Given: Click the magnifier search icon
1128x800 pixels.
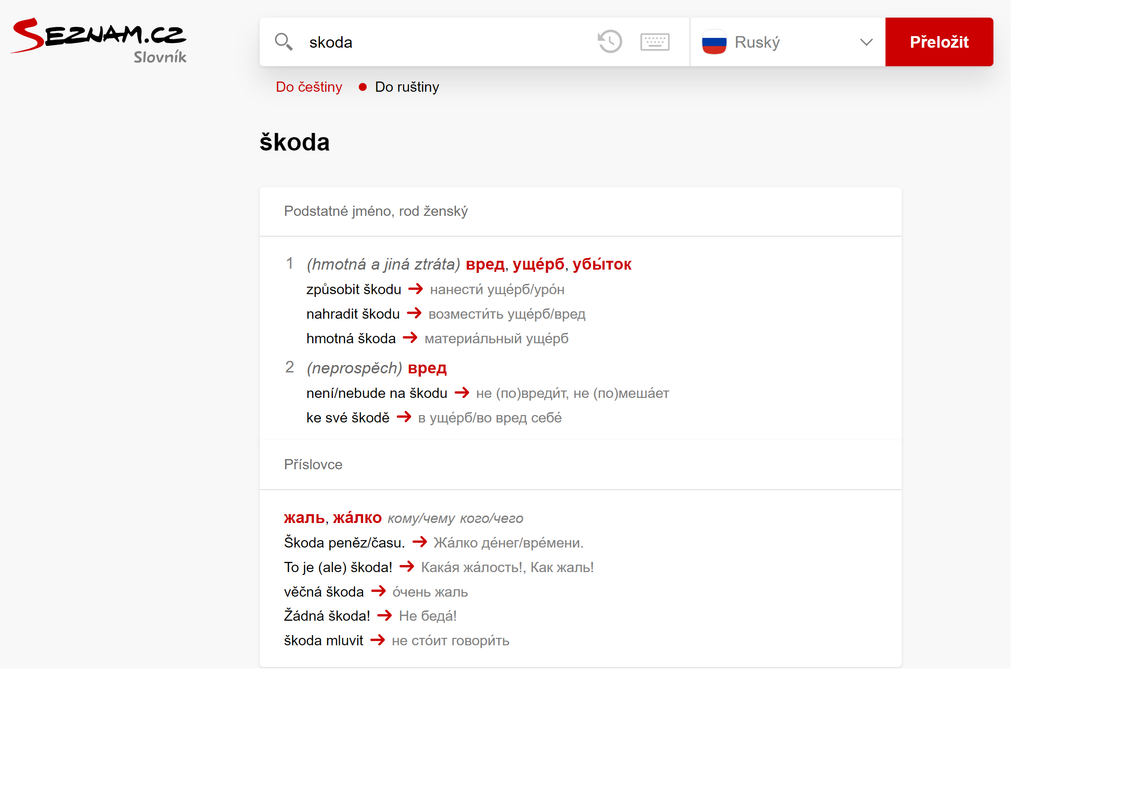Looking at the screenshot, I should tap(283, 42).
